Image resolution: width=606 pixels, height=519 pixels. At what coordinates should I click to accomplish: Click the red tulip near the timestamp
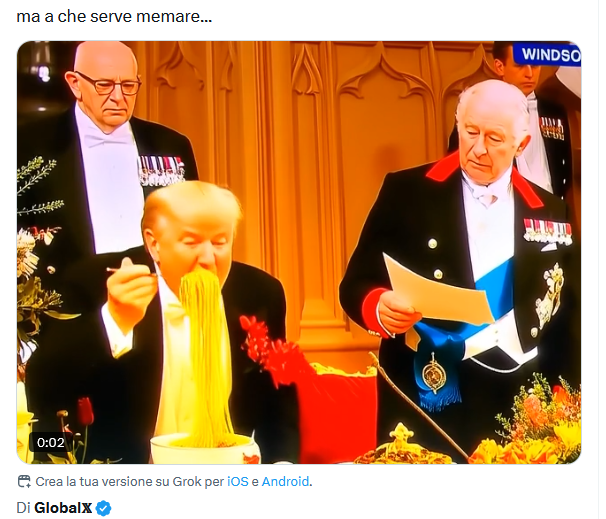coord(85,411)
